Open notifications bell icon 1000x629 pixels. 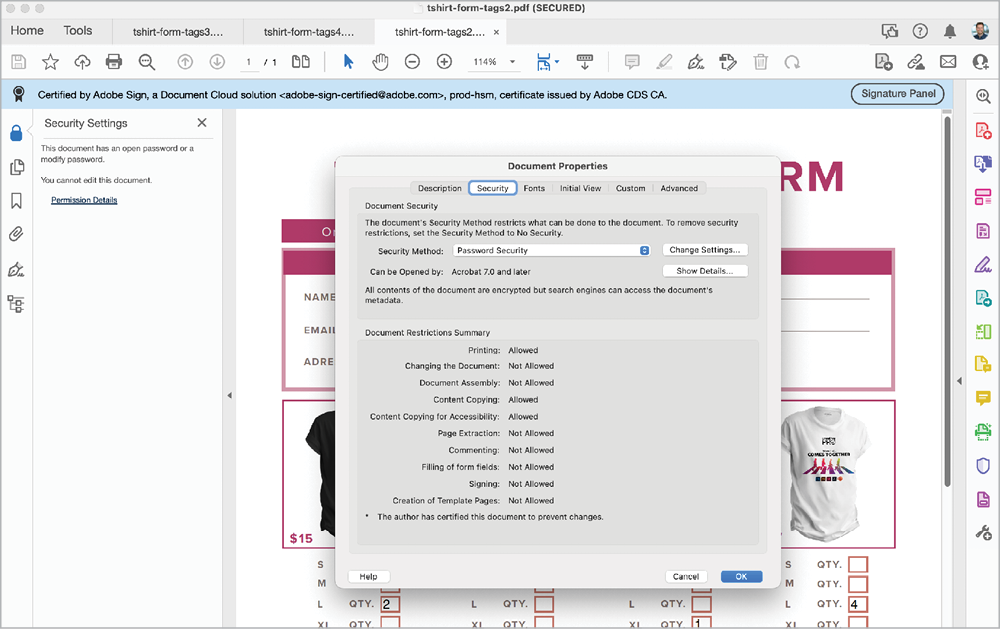coord(950,31)
